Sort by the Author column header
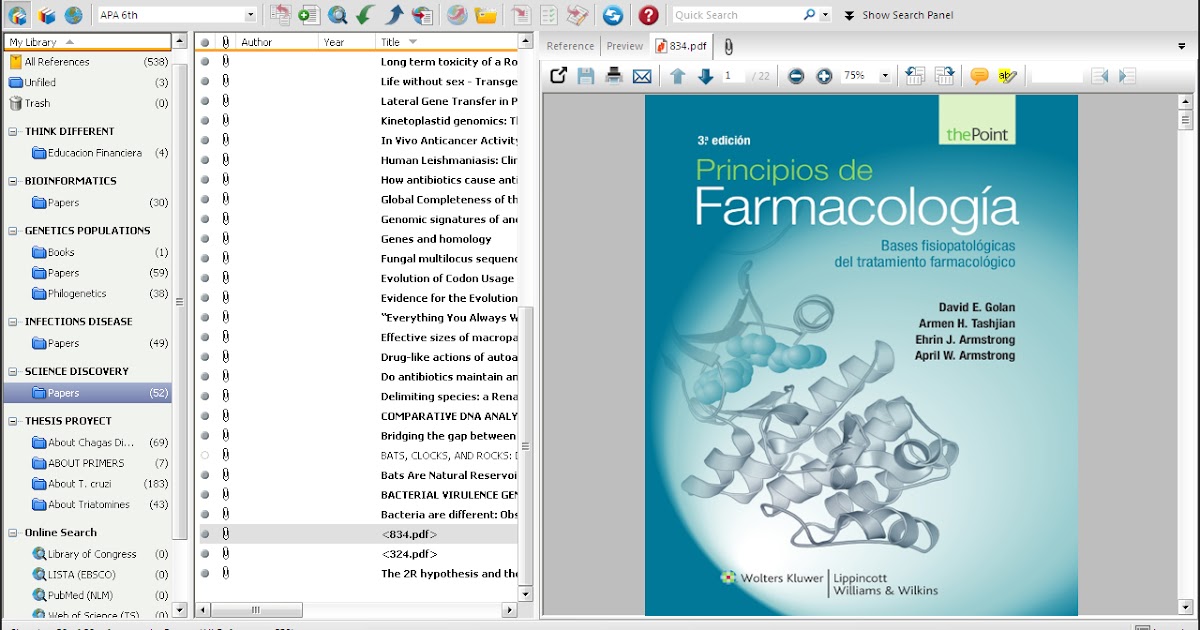The image size is (1200, 630). pos(278,42)
